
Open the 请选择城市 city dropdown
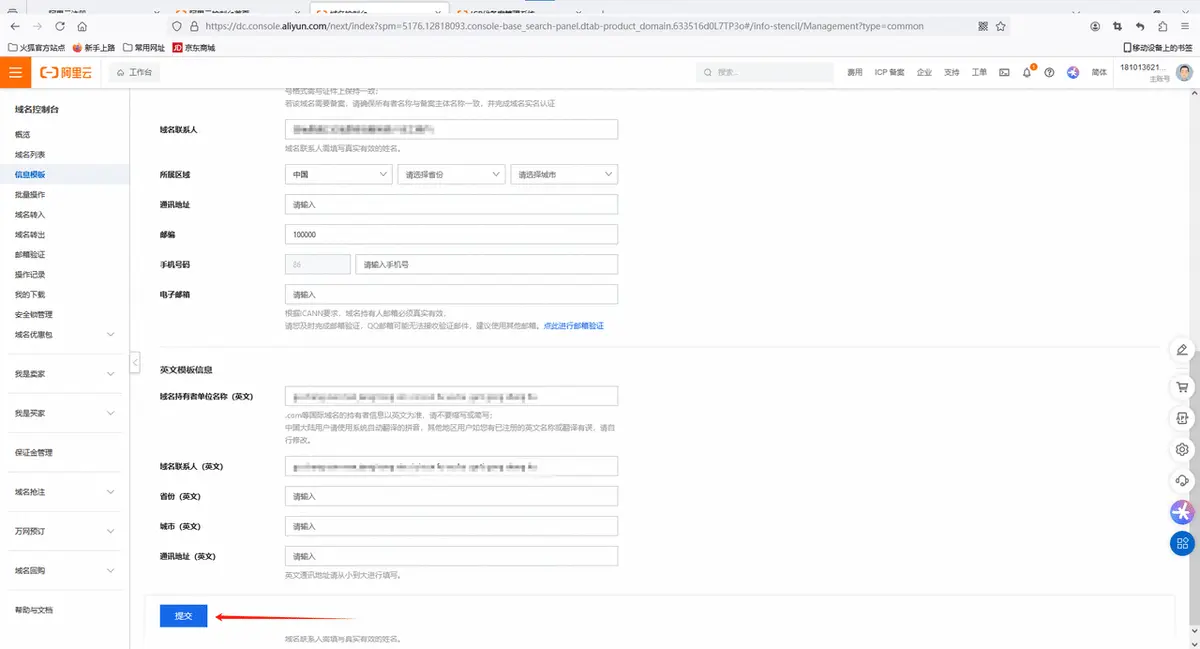point(564,174)
